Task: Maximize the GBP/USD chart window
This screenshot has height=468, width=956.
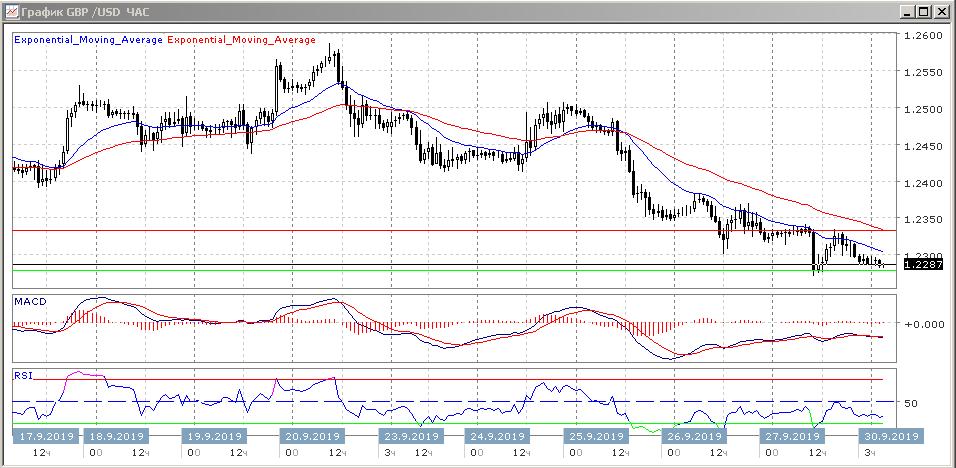Action: 924,12
